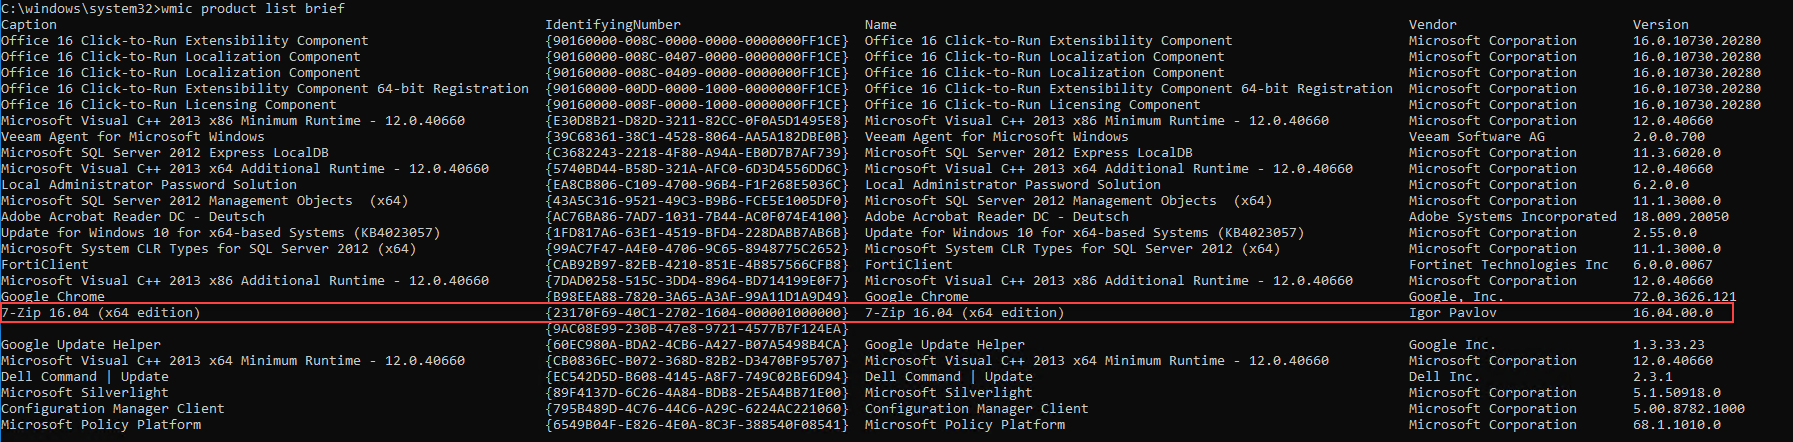Click the IdentifyingNumber column header
The width and height of the screenshot is (1793, 442).
click(613, 24)
